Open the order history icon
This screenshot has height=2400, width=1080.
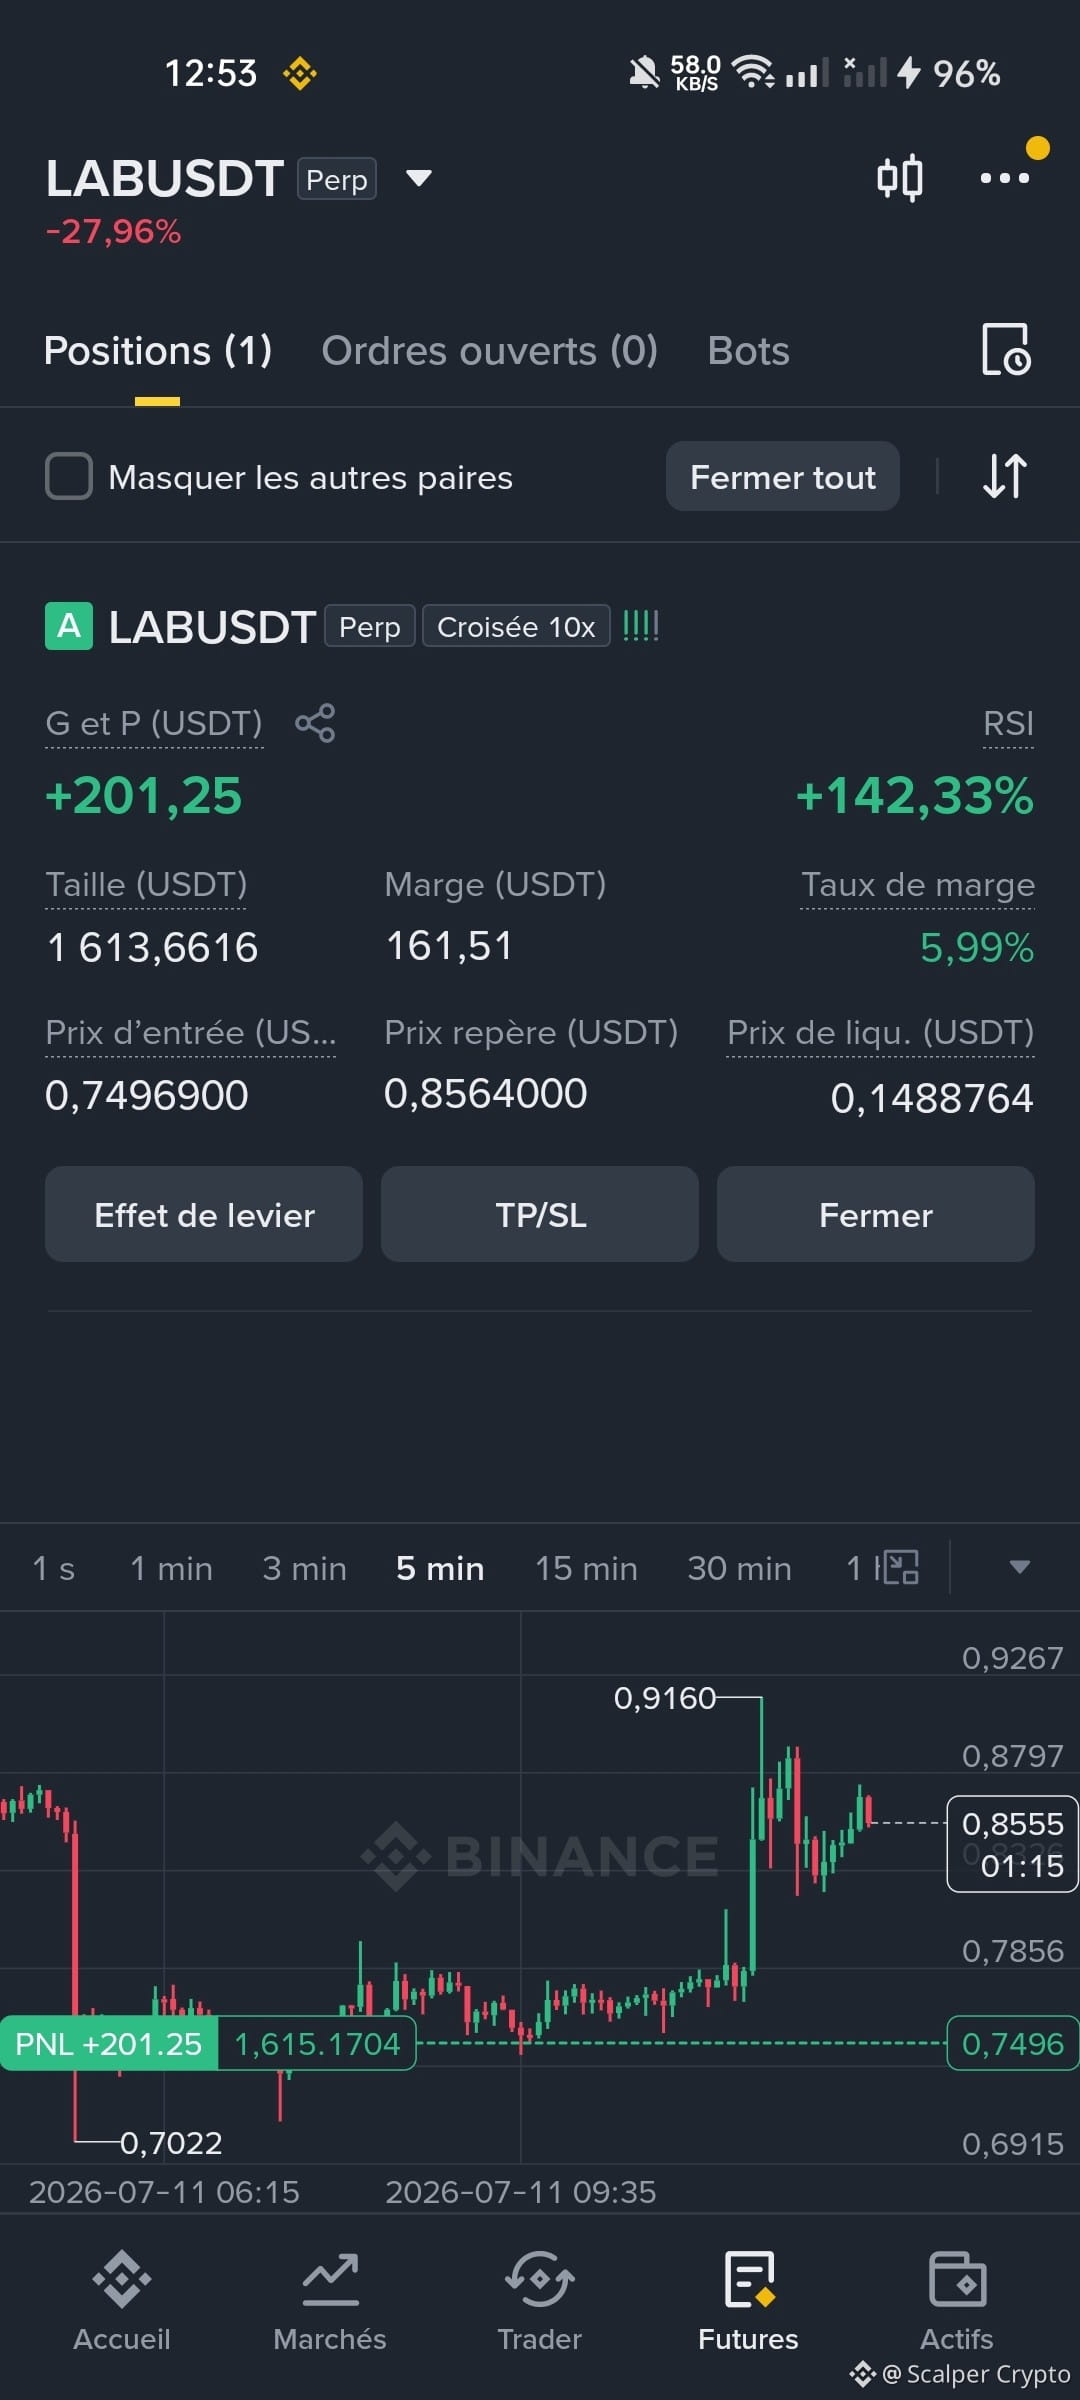tap(1005, 350)
